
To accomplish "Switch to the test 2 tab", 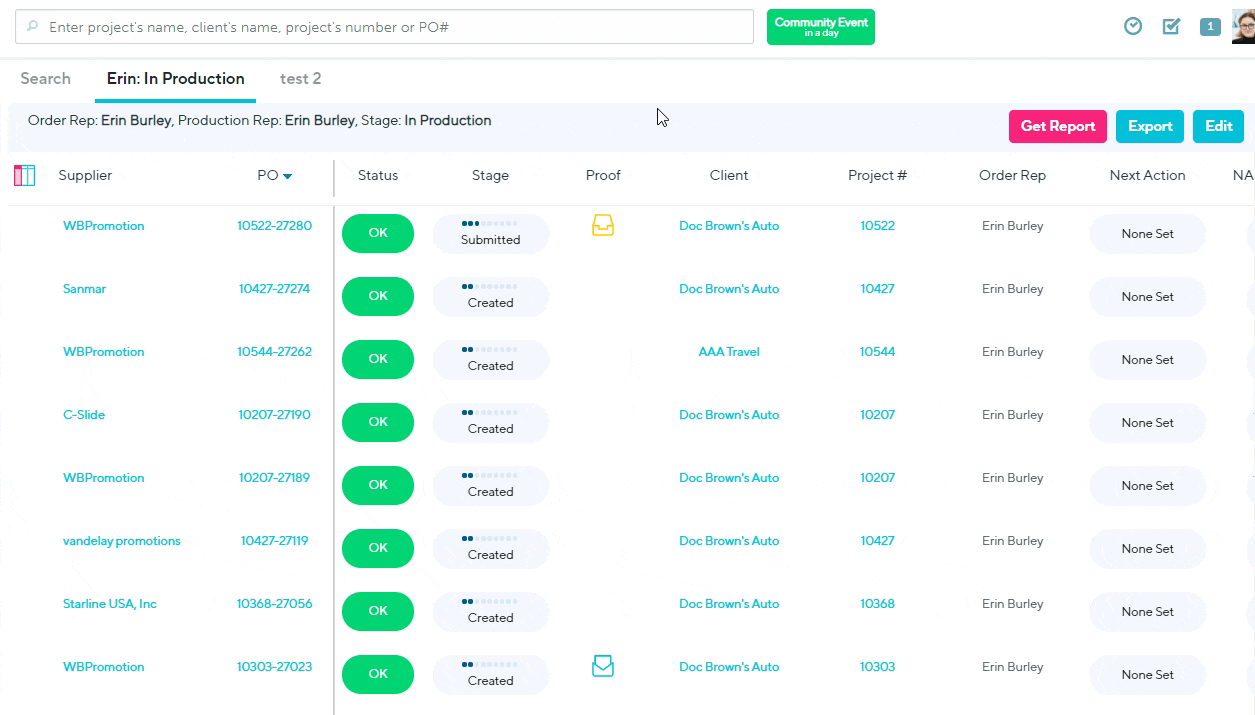I will [300, 79].
